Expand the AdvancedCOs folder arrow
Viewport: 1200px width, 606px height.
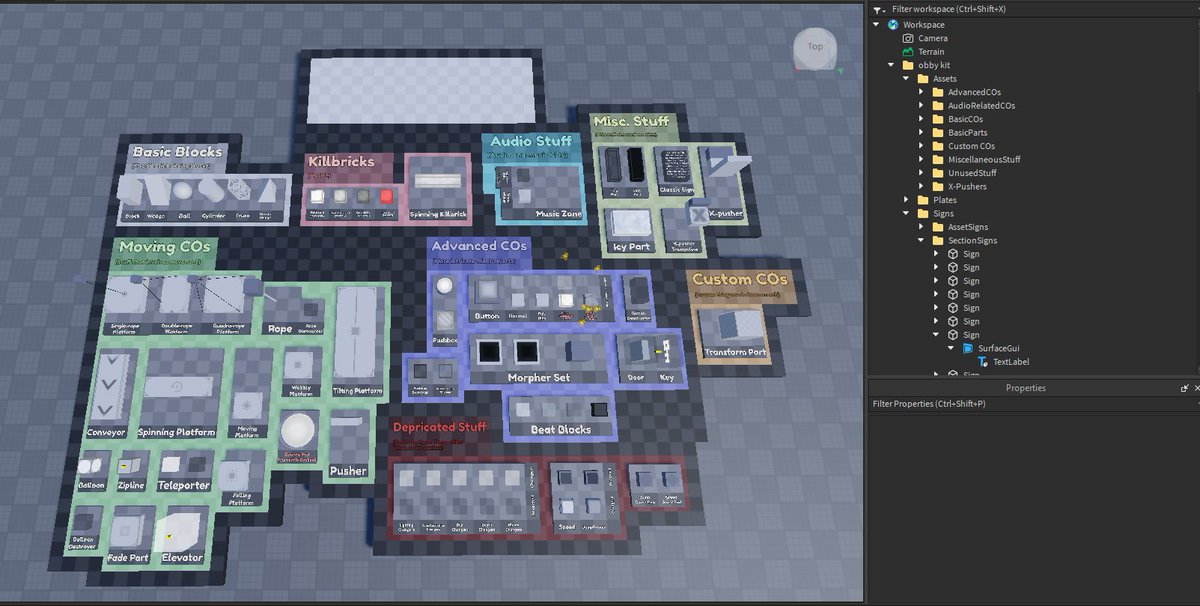[x=921, y=92]
